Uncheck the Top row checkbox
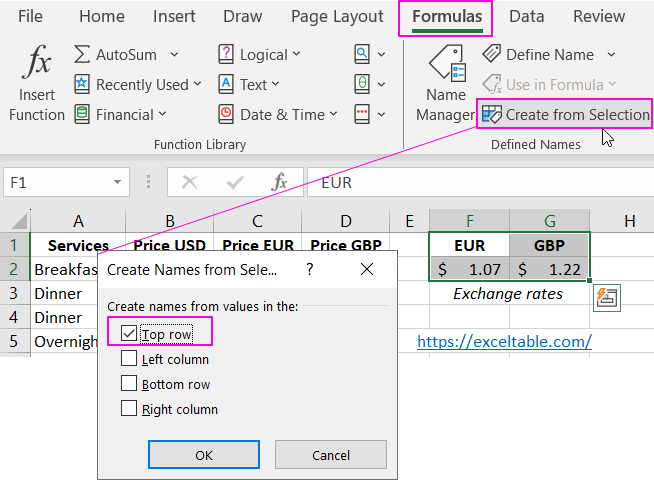The height and width of the screenshot is (480, 654). click(129, 333)
